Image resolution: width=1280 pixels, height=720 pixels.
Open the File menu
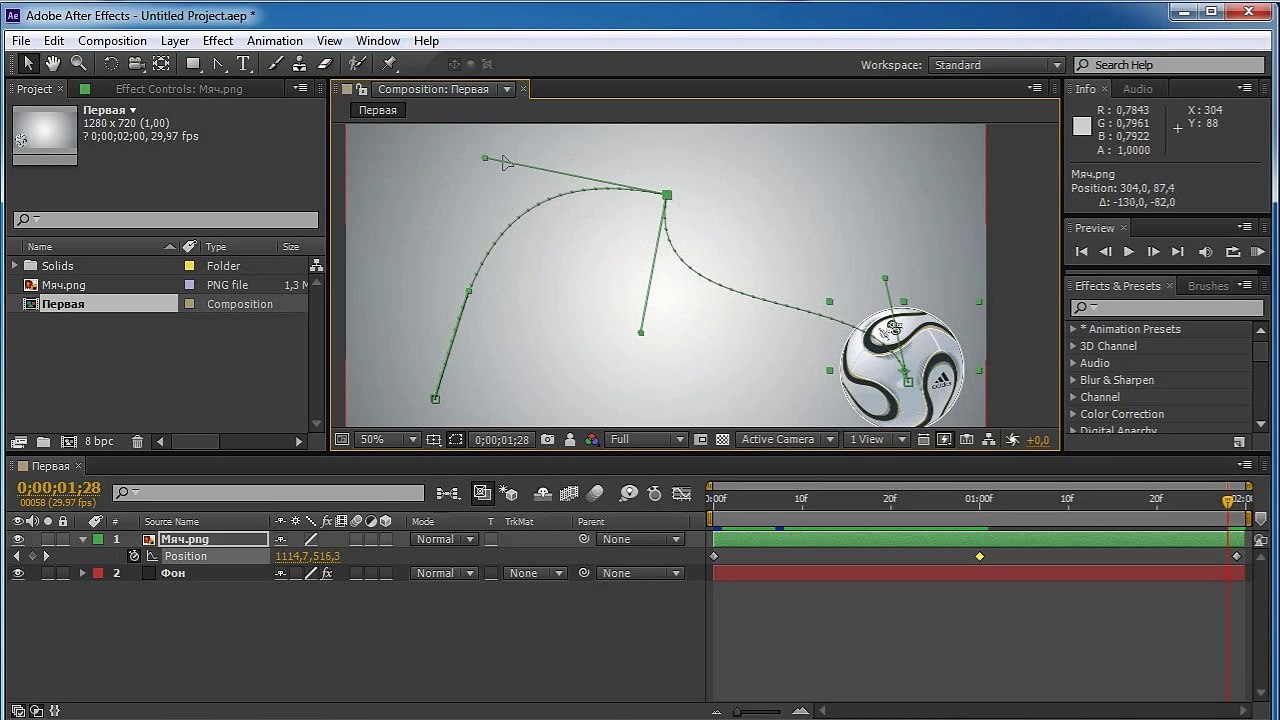21,41
